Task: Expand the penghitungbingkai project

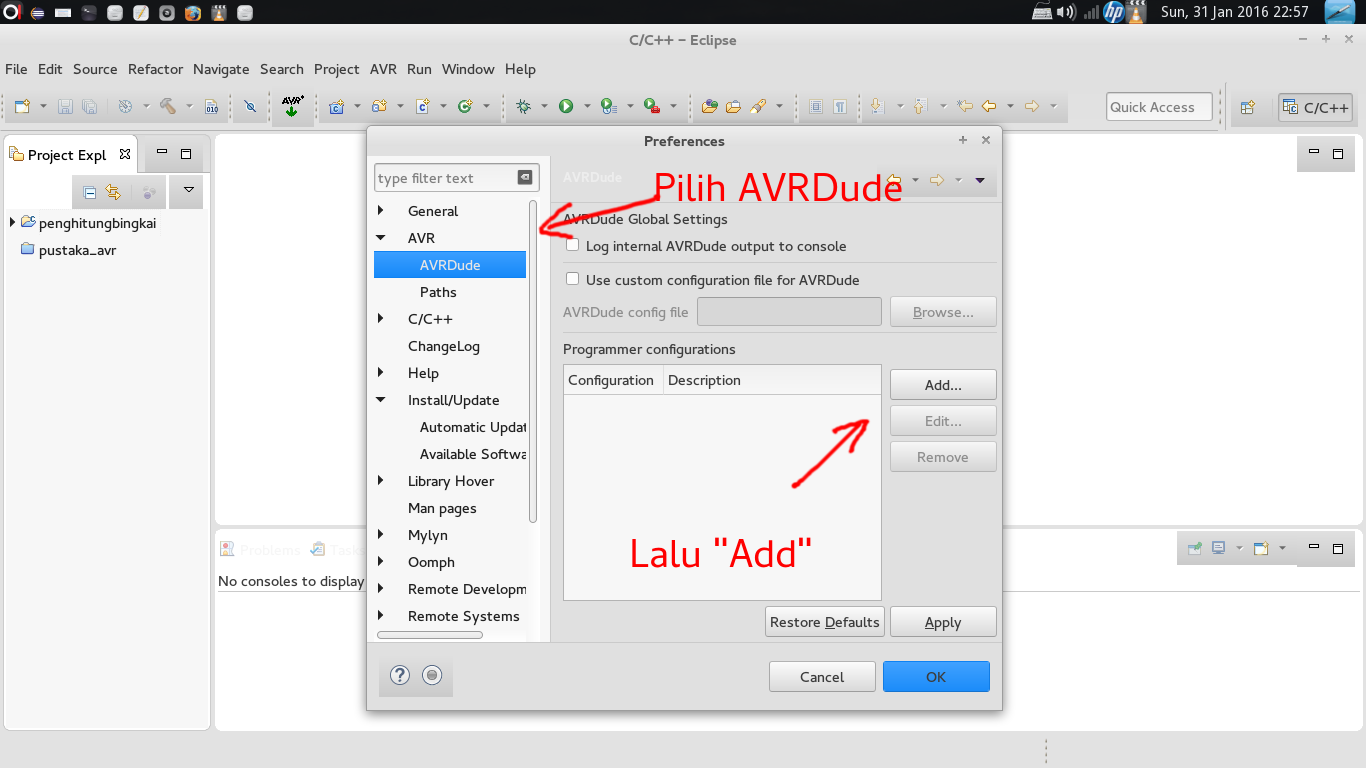Action: tap(12, 223)
